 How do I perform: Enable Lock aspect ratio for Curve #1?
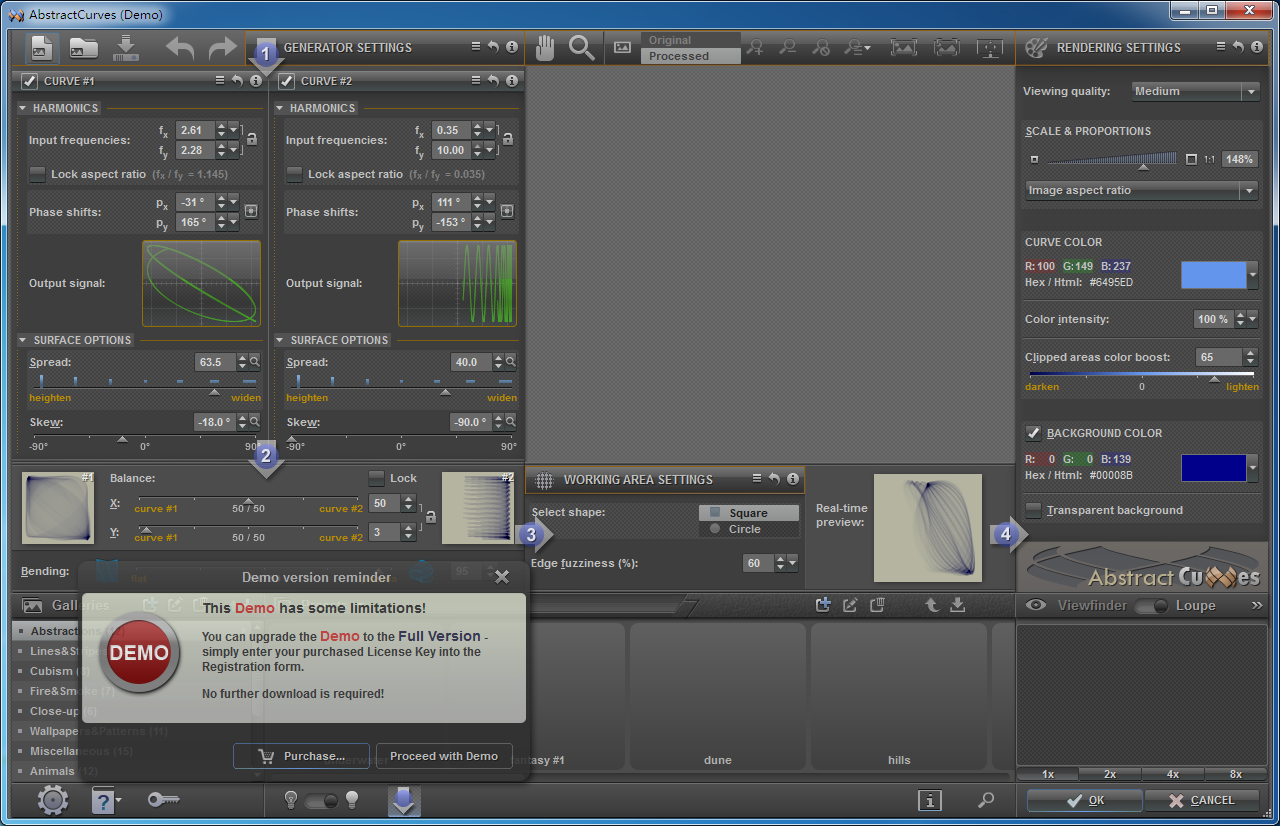coord(37,174)
